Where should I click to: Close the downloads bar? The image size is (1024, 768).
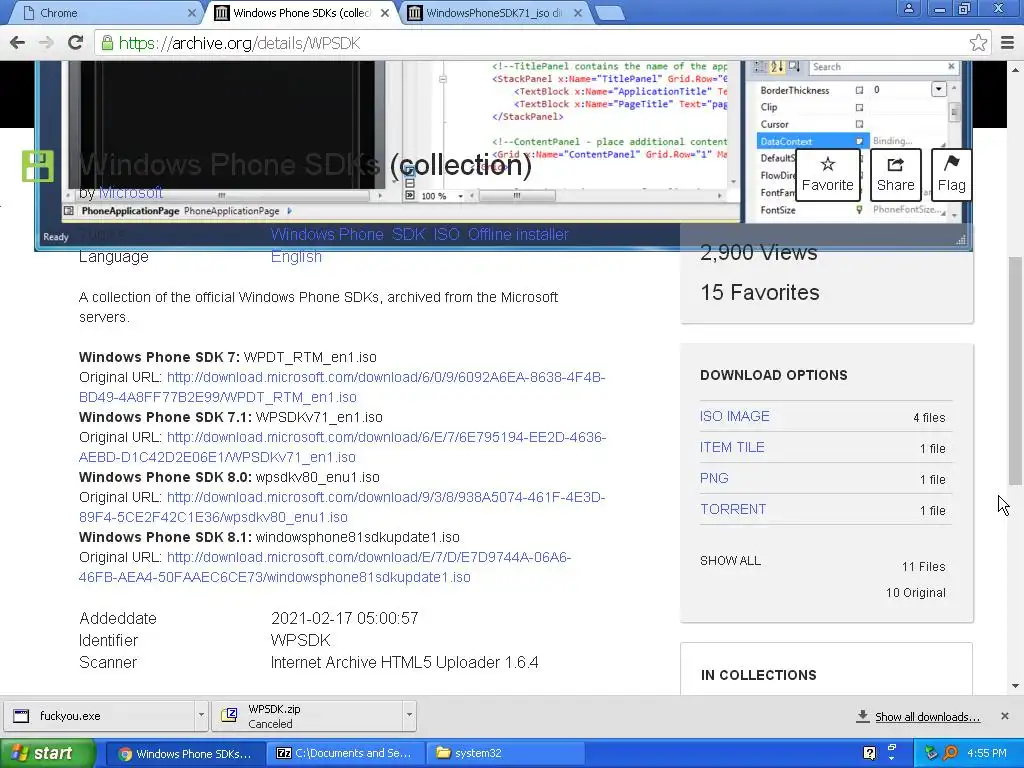pos(1004,716)
